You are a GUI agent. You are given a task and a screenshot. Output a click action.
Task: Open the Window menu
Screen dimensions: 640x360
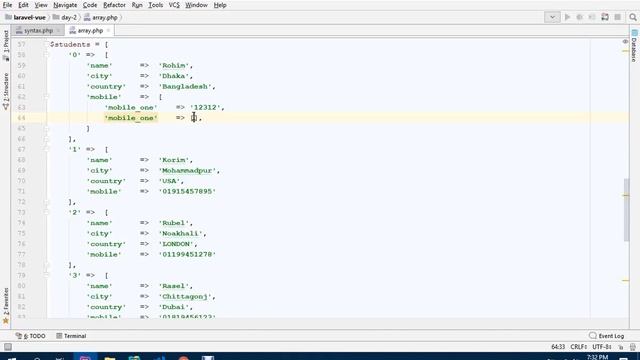coord(196,5)
